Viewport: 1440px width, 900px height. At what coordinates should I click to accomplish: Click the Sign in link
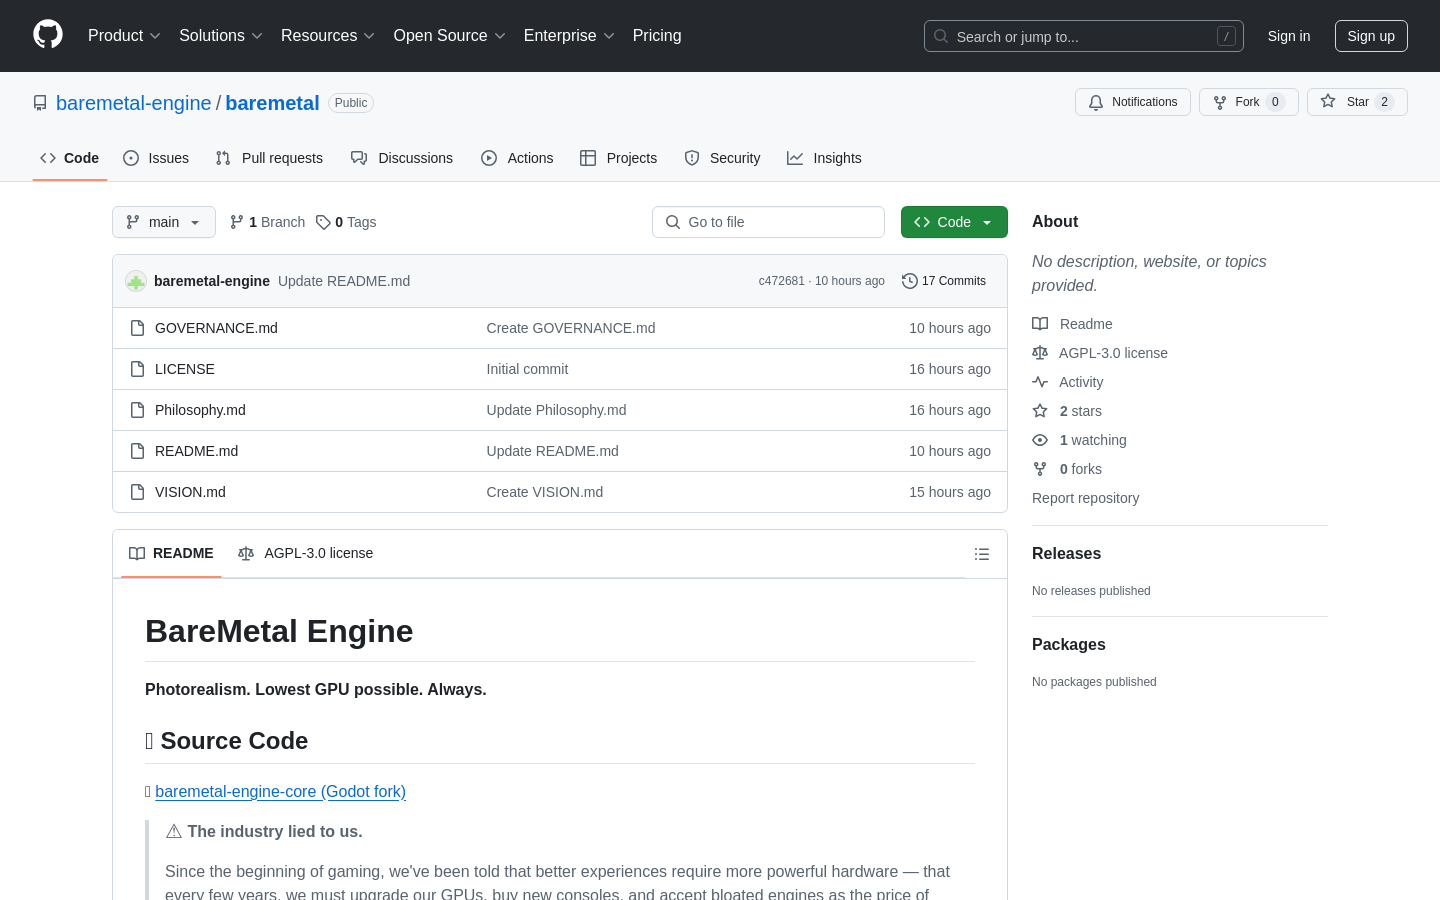[1288, 36]
